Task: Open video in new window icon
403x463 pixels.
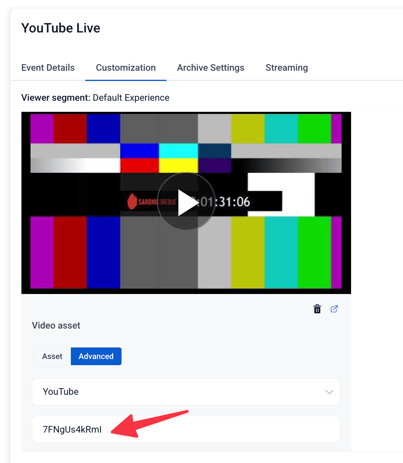Action: (334, 309)
